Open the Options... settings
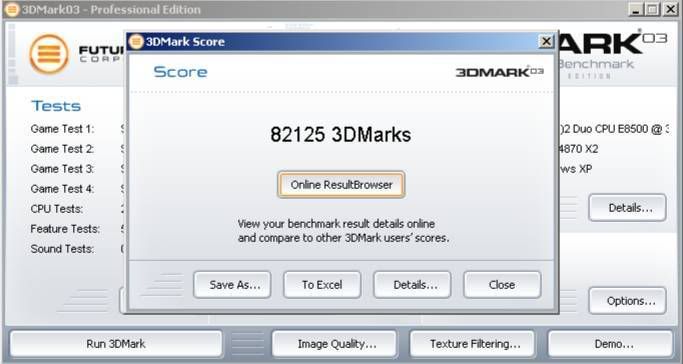 tap(628, 301)
